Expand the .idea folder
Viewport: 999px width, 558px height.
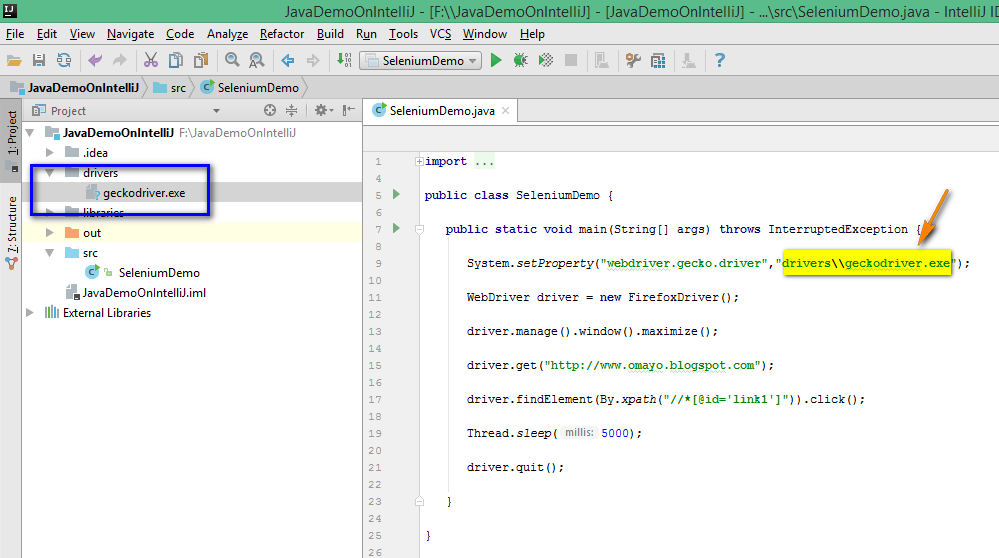(x=50, y=152)
